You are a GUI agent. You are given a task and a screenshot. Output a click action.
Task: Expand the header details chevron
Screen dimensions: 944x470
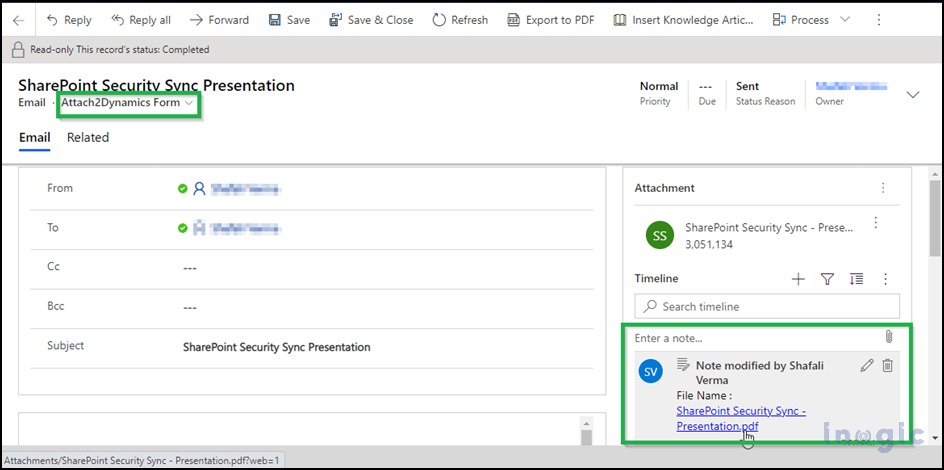click(912, 94)
